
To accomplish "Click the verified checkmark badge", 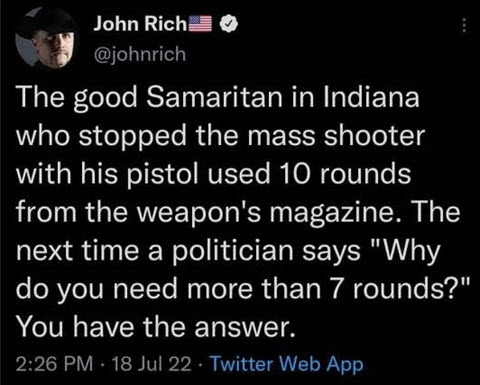I will (229, 24).
